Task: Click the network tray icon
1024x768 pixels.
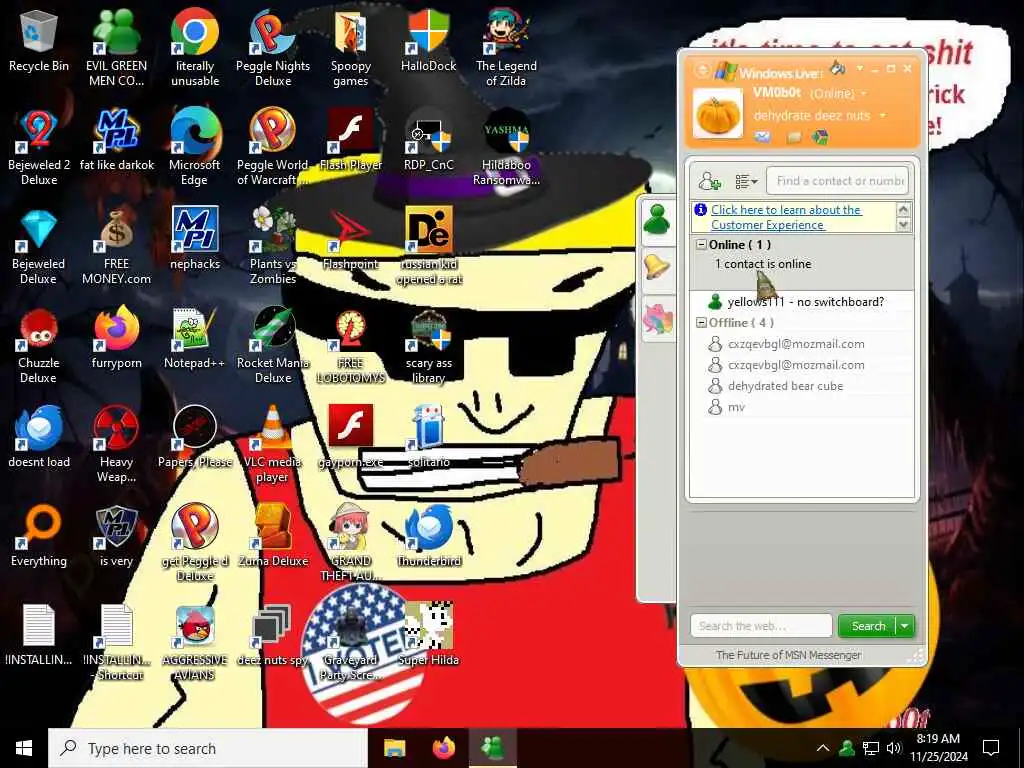Action: 871,748
